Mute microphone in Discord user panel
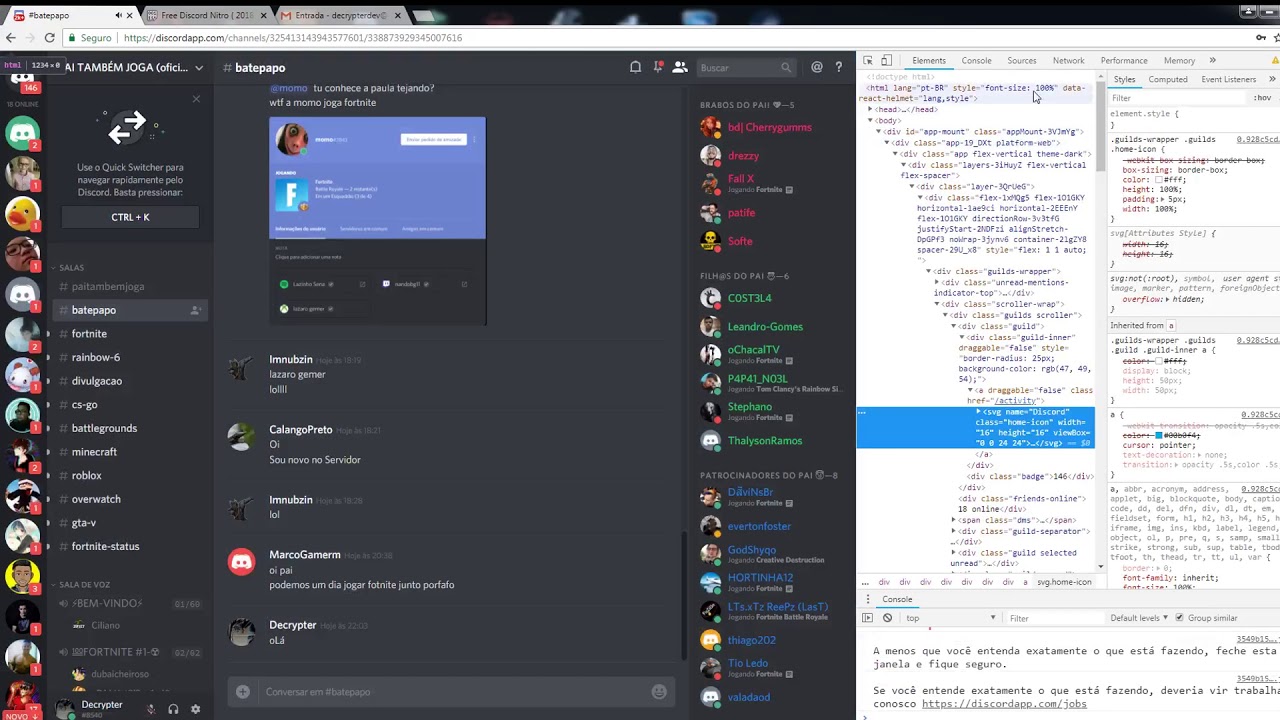The width and height of the screenshot is (1280, 720). tap(151, 709)
